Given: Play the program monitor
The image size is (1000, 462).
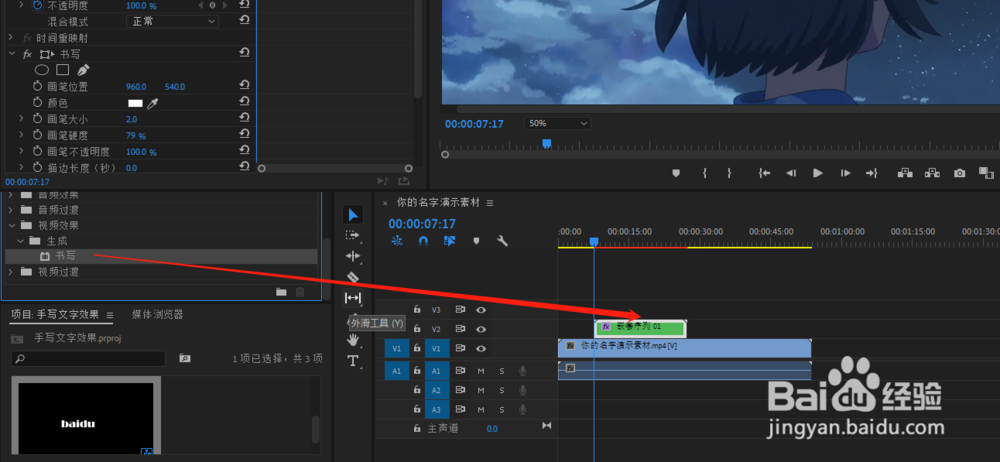Looking at the screenshot, I should pyautogui.click(x=818, y=173).
